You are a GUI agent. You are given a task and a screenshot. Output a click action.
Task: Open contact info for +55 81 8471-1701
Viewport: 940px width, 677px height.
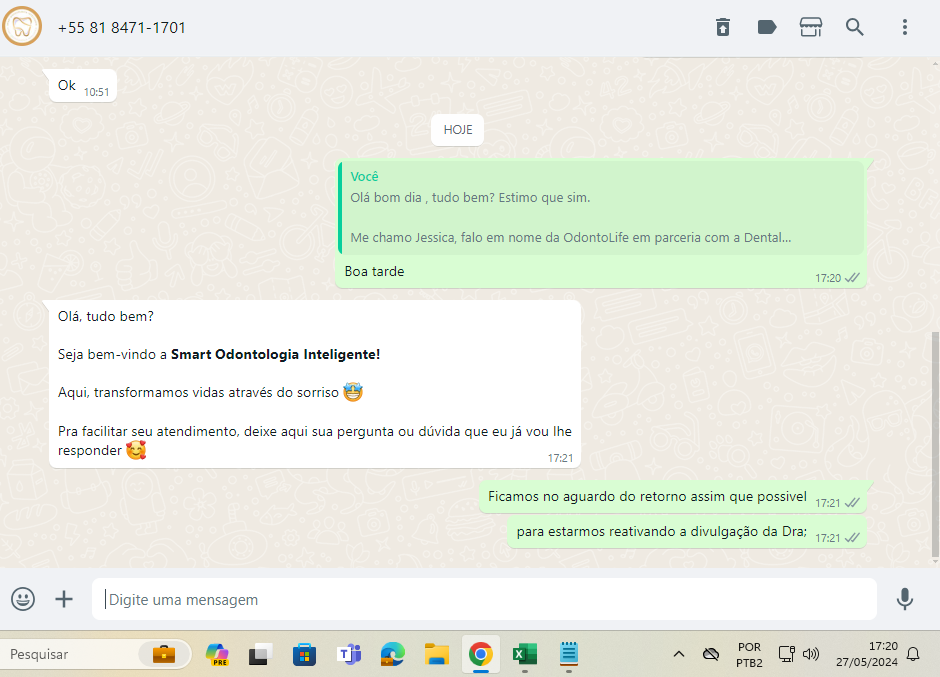pyautogui.click(x=122, y=28)
